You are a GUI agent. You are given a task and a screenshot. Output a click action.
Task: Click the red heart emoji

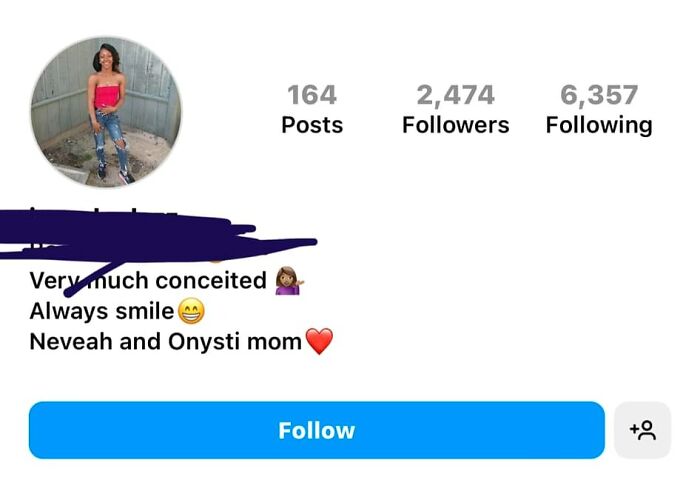click(x=318, y=342)
